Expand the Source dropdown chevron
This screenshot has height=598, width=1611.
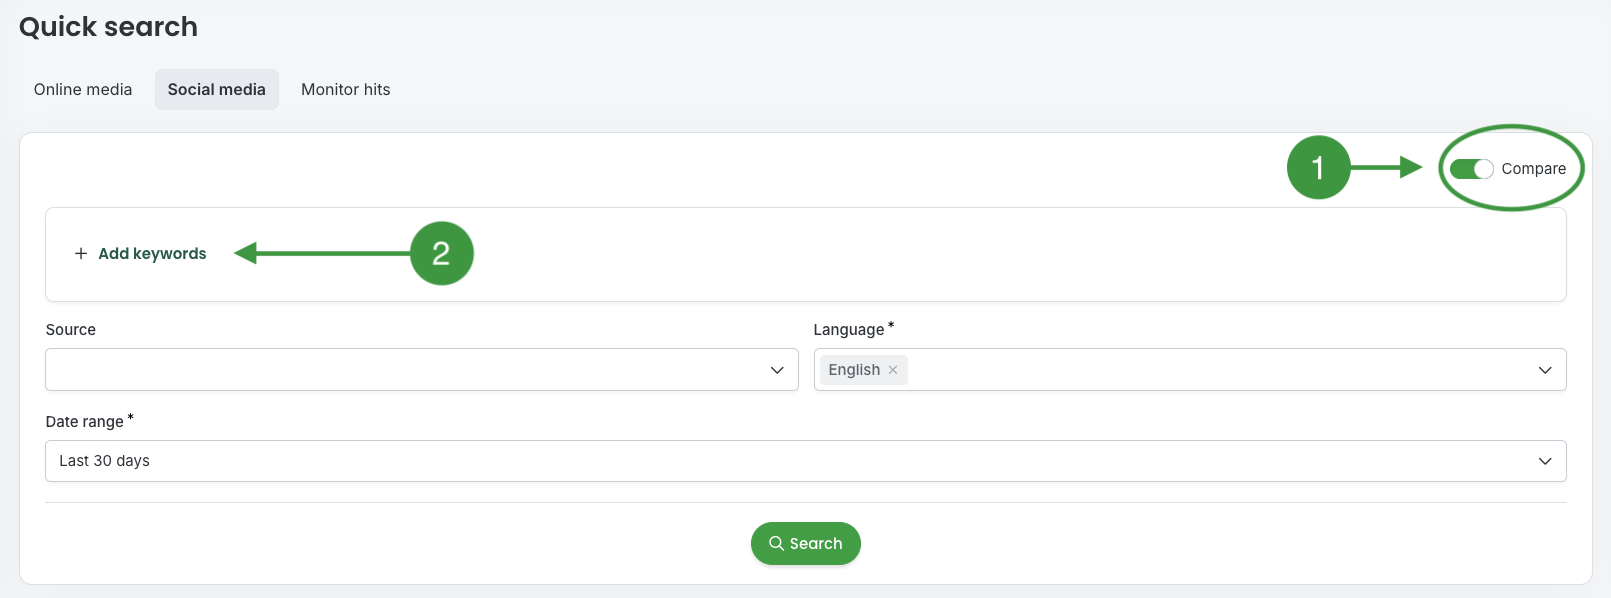pos(777,370)
